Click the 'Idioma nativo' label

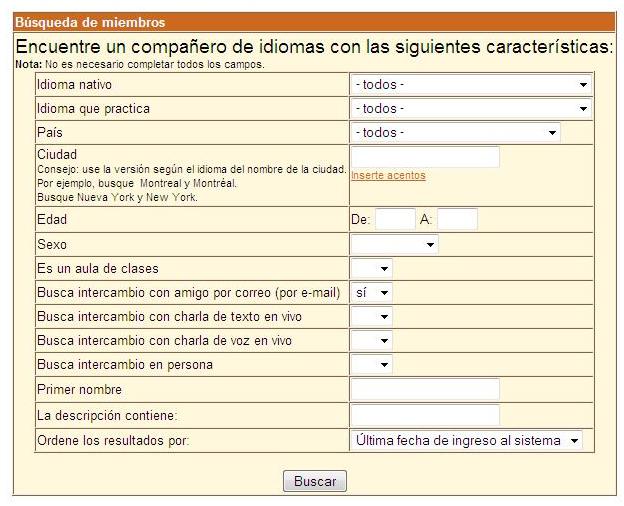[x=74, y=84]
